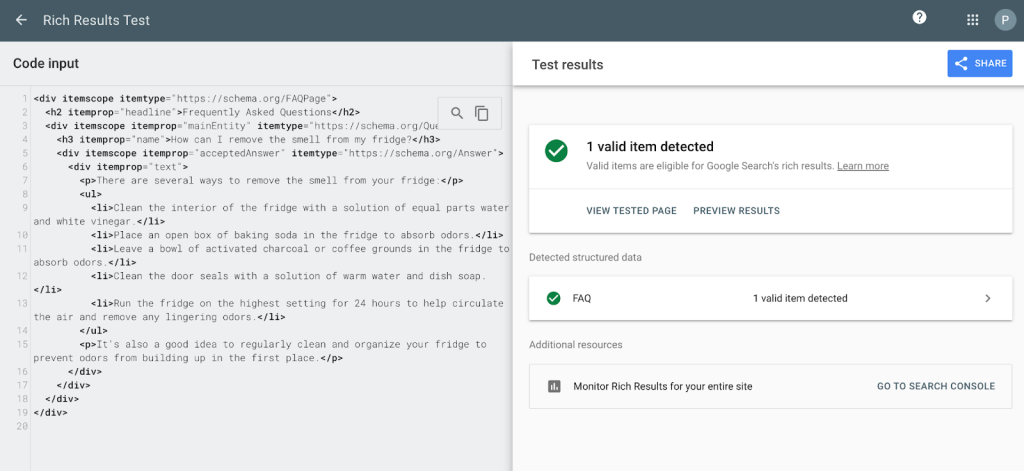Click the Rich Results Test title
The height and width of the screenshot is (471, 1024).
pyautogui.click(x=96, y=20)
